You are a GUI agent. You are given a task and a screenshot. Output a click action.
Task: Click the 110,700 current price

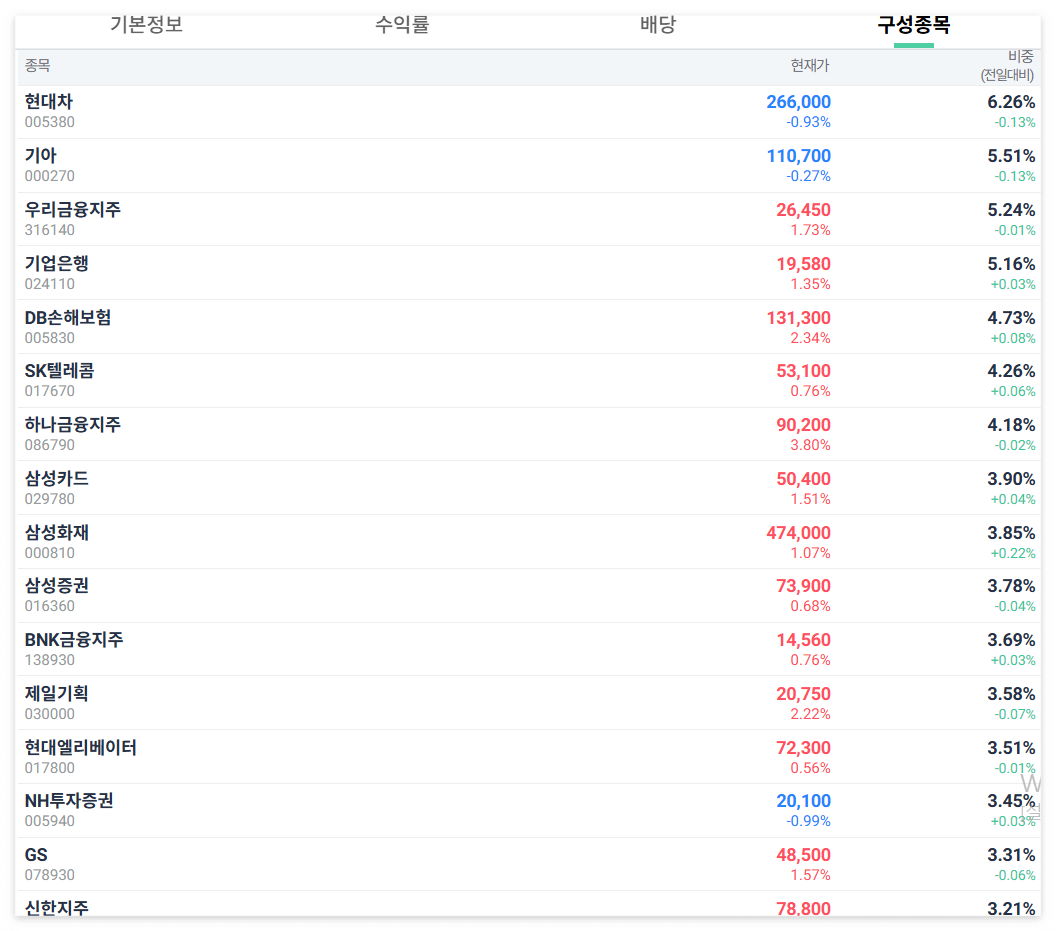point(799,156)
